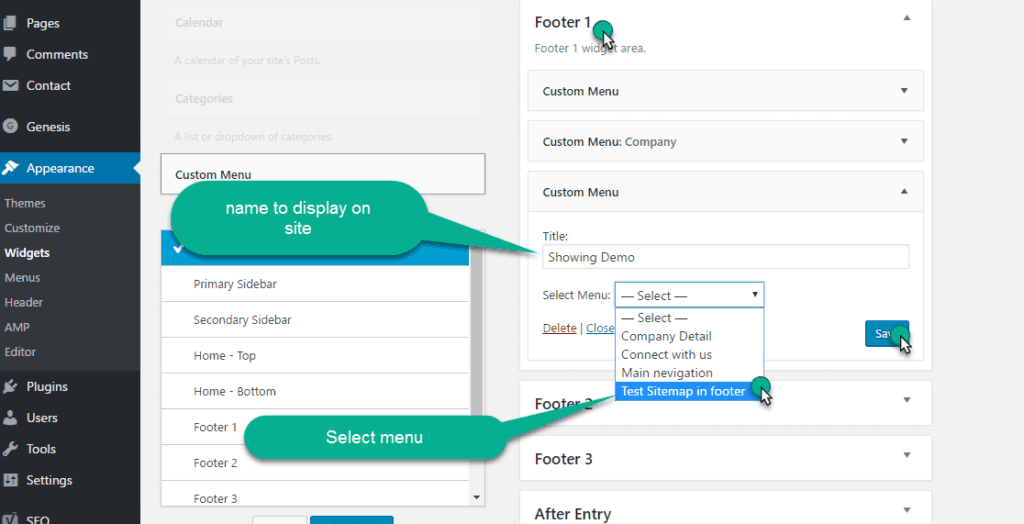Choose the '— Select —' dropdown option
The image size is (1024, 524).
[689, 318]
